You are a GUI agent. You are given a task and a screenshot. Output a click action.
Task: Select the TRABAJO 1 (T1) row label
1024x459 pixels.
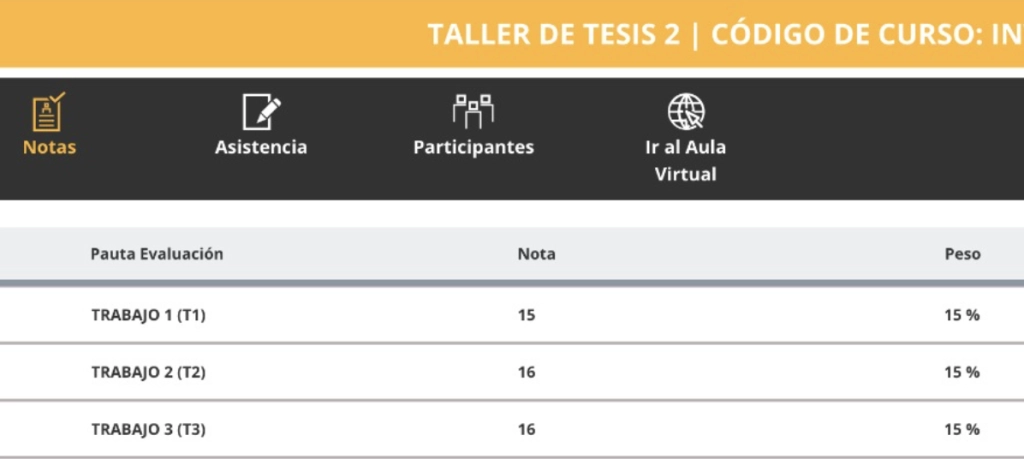(148, 315)
